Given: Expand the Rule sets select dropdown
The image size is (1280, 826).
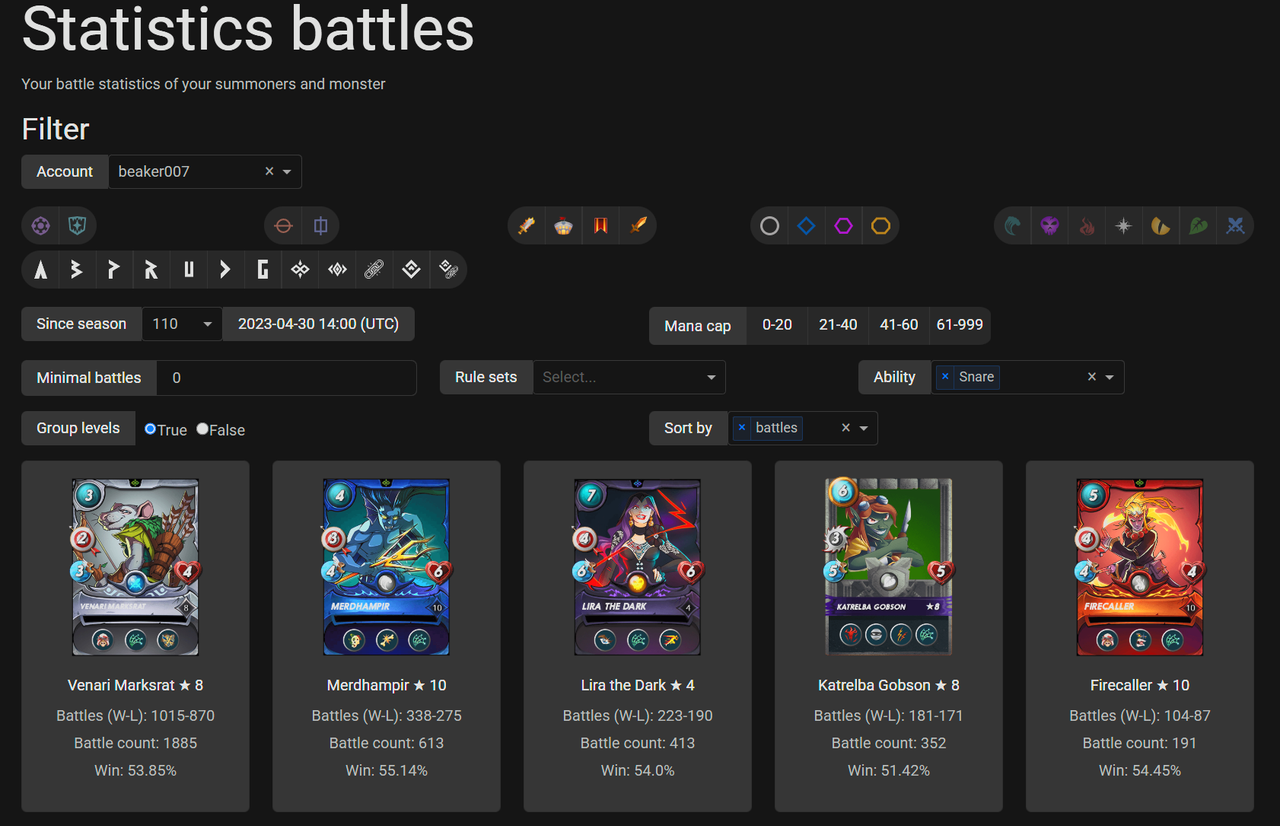Looking at the screenshot, I should pyautogui.click(x=629, y=377).
